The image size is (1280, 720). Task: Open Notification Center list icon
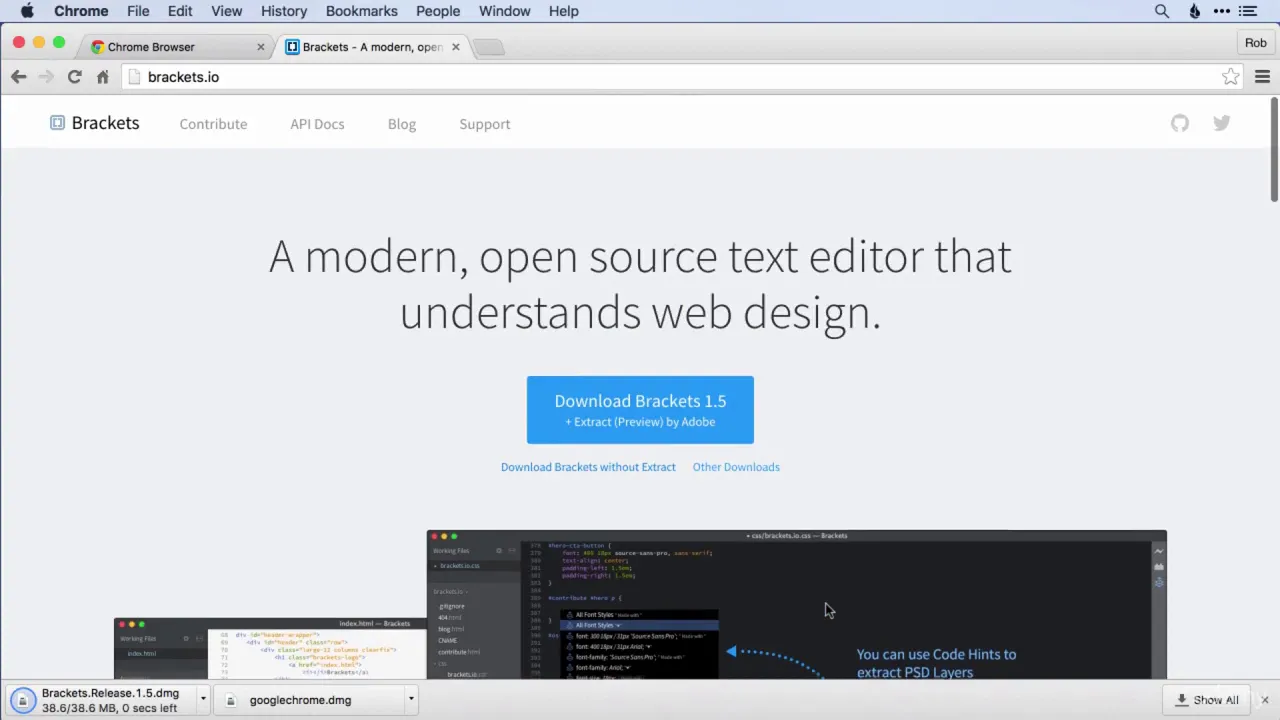[x=1248, y=11]
